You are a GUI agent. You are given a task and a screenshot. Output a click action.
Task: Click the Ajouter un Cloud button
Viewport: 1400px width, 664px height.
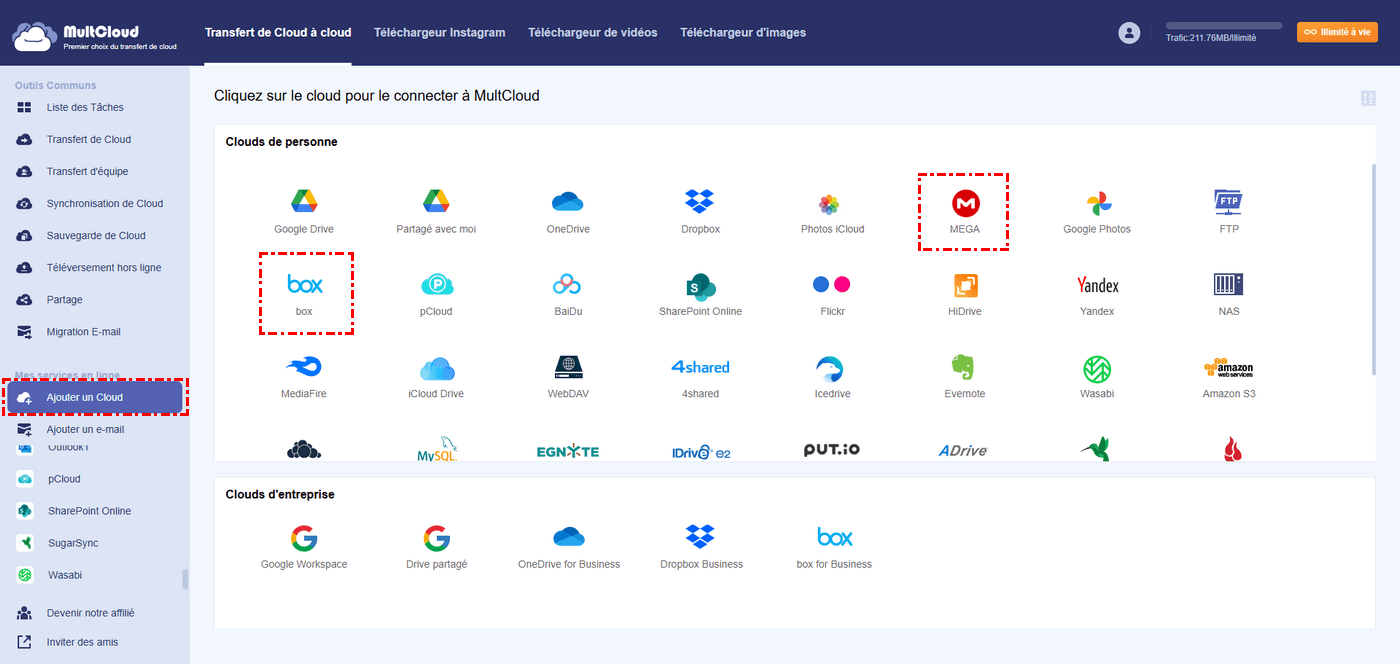click(x=95, y=397)
